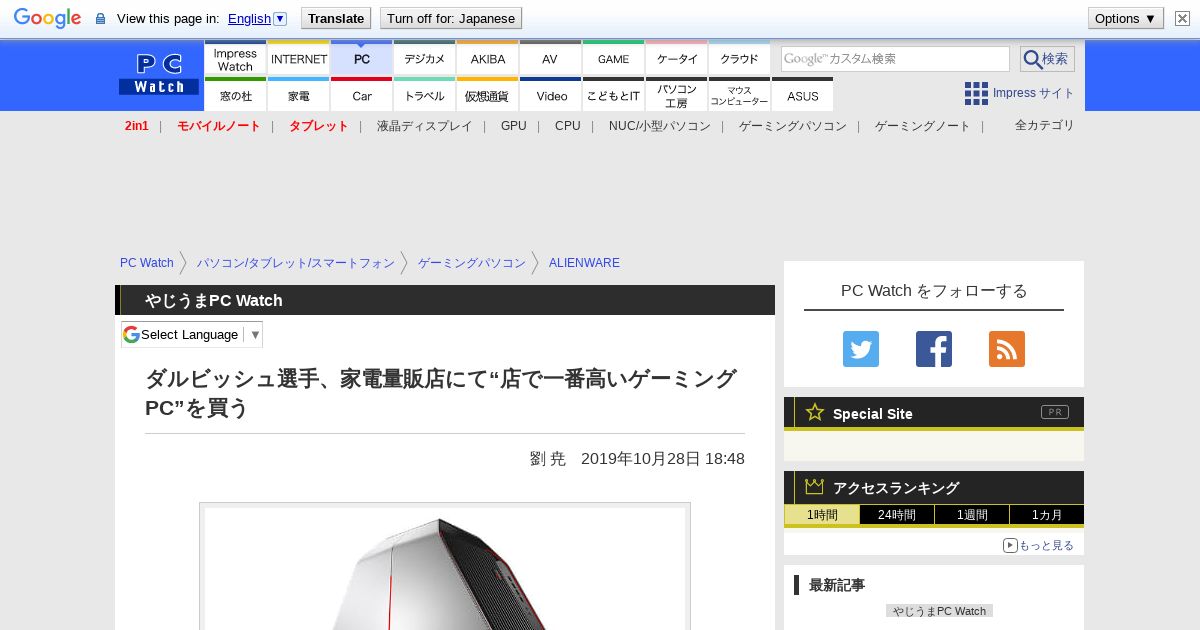Open the パソコン工房 nav tab
Viewport: 1200px width, 630px height.
coord(677,95)
